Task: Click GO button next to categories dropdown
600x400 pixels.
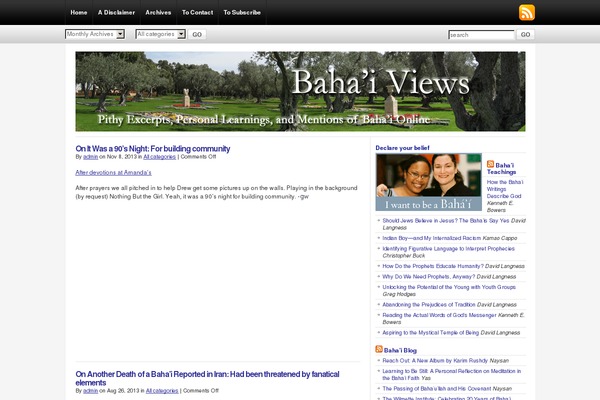Action: pyautogui.click(x=197, y=34)
